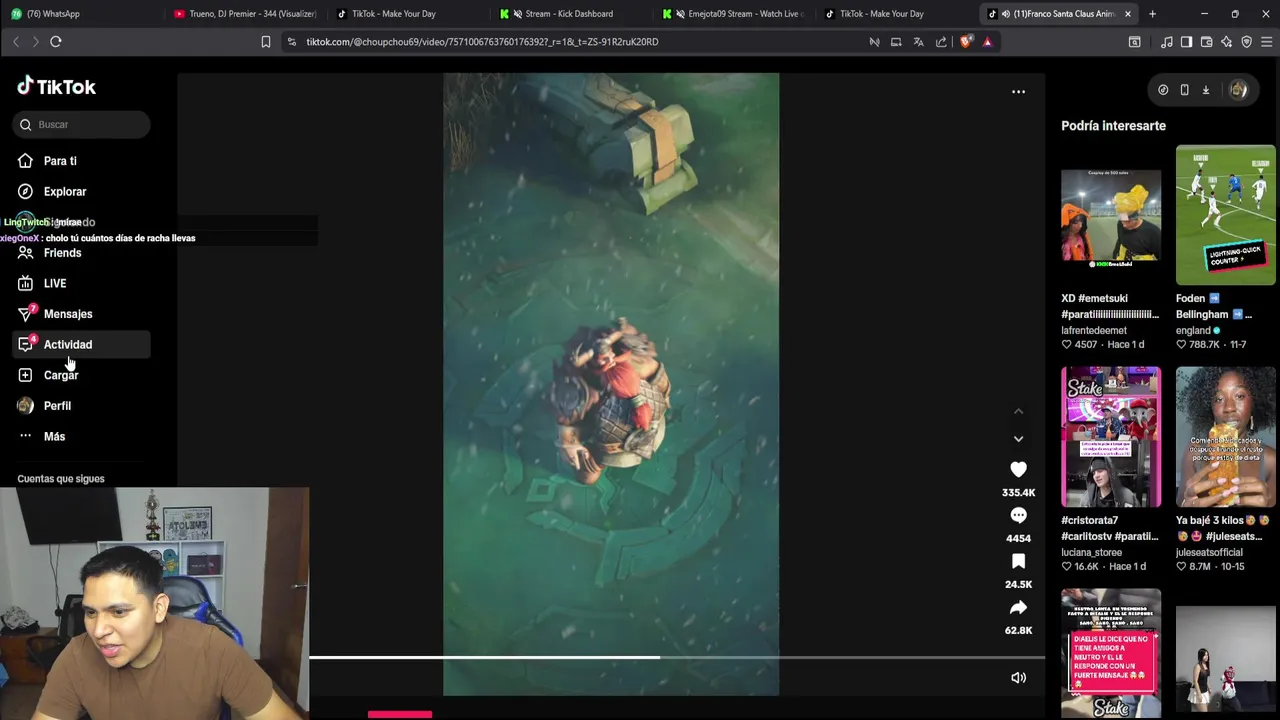Go to the previous video with up chevron
The image size is (1280, 720).
1018,411
